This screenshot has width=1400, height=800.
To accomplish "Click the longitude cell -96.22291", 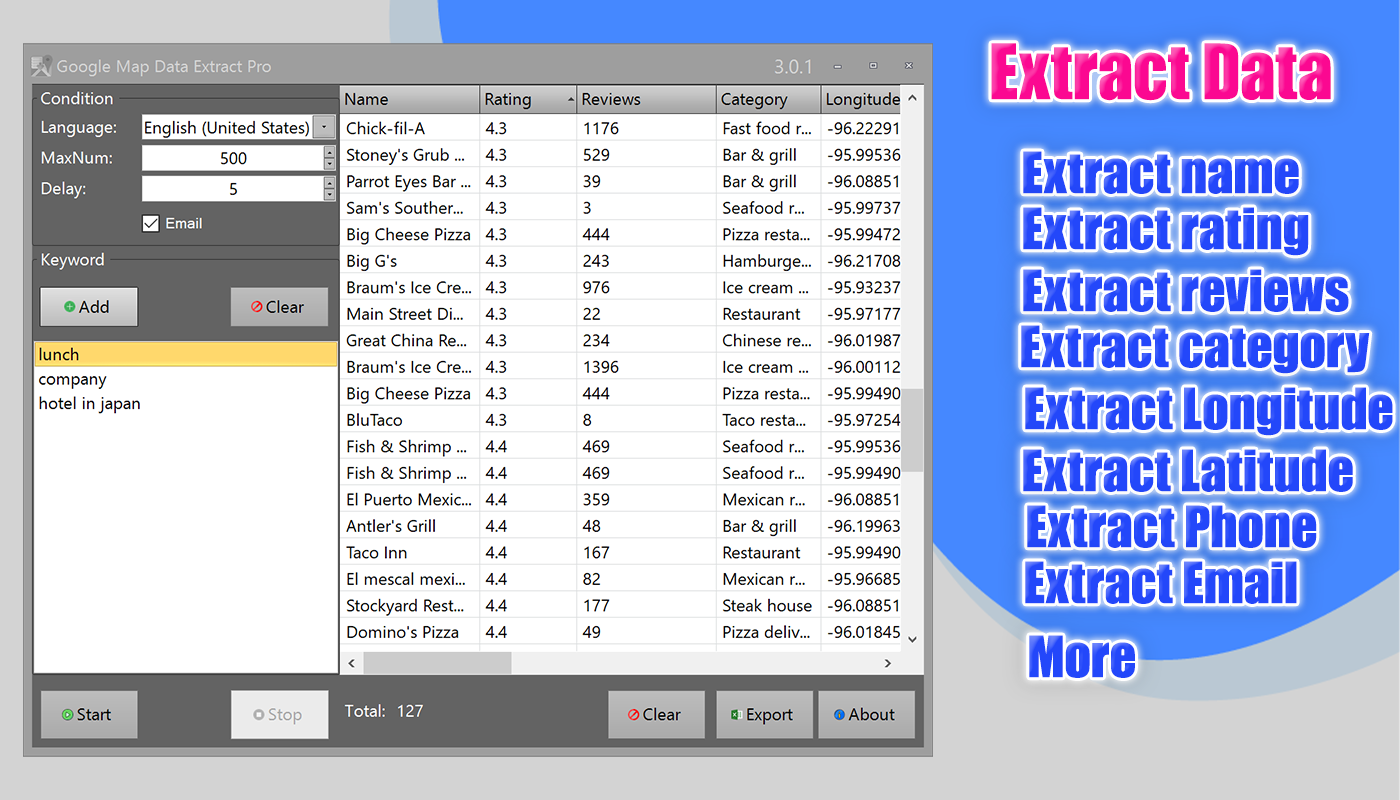I will pos(861,128).
